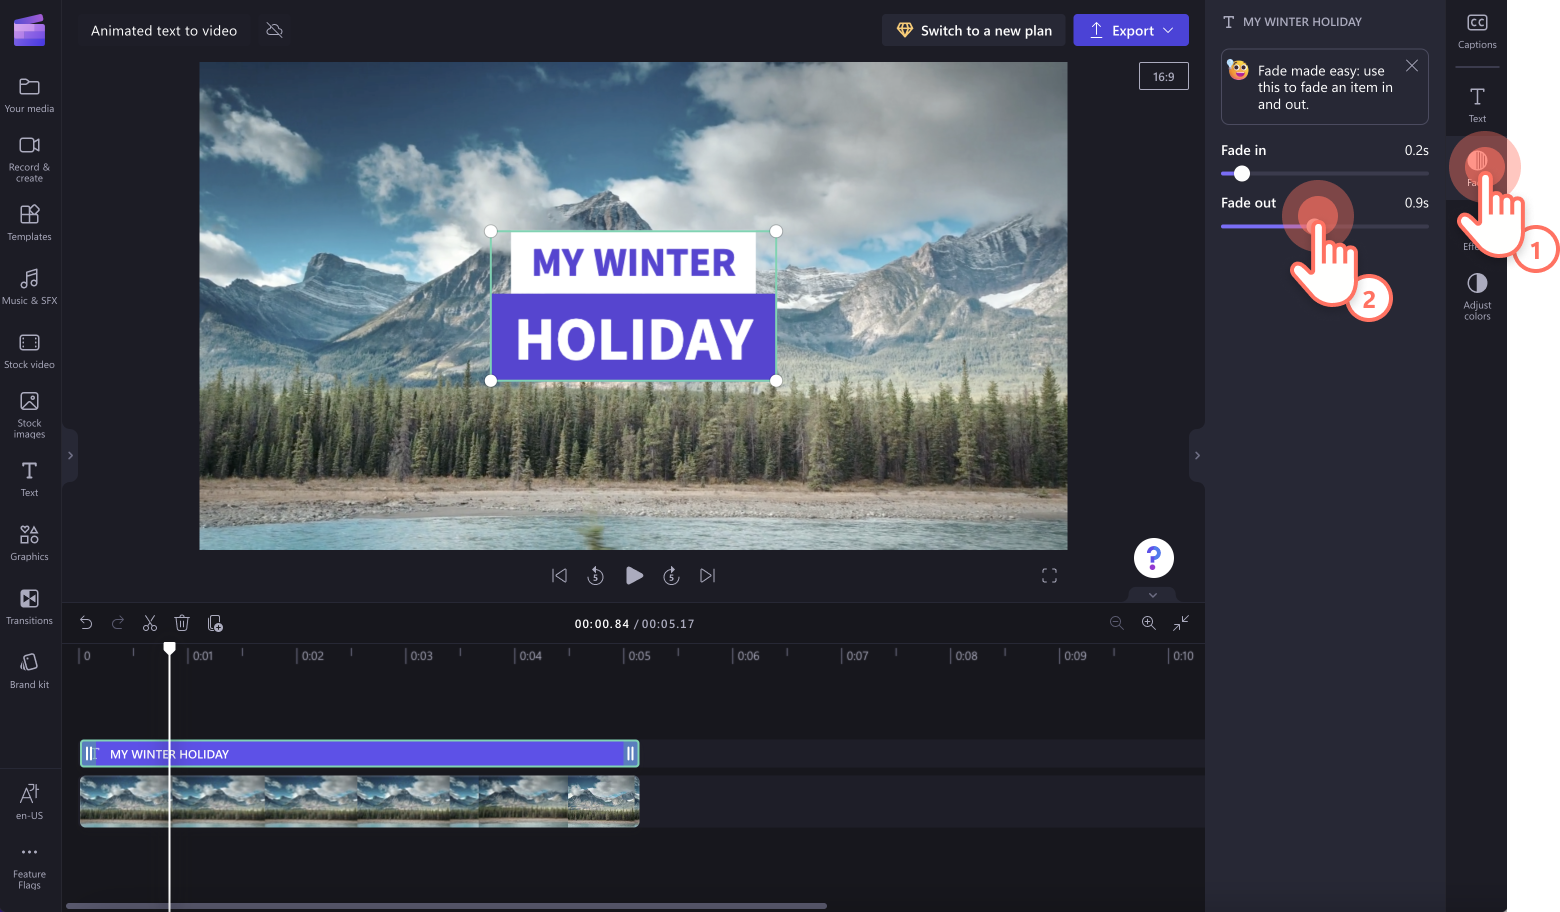Open the Graphics panel

tap(29, 541)
